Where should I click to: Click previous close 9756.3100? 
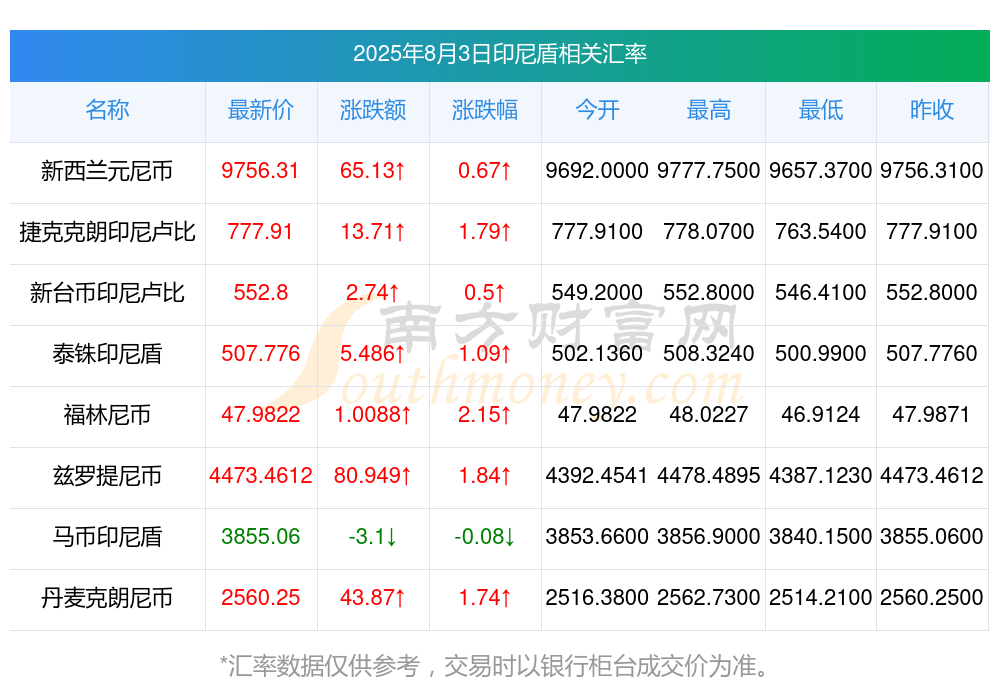[932, 170]
